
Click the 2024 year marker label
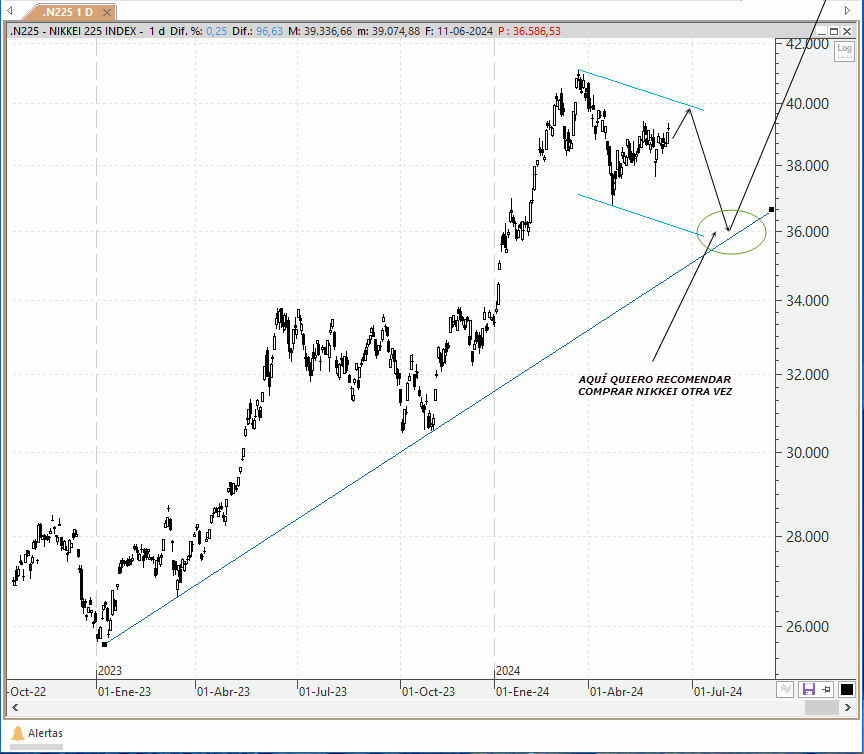[x=508, y=671]
